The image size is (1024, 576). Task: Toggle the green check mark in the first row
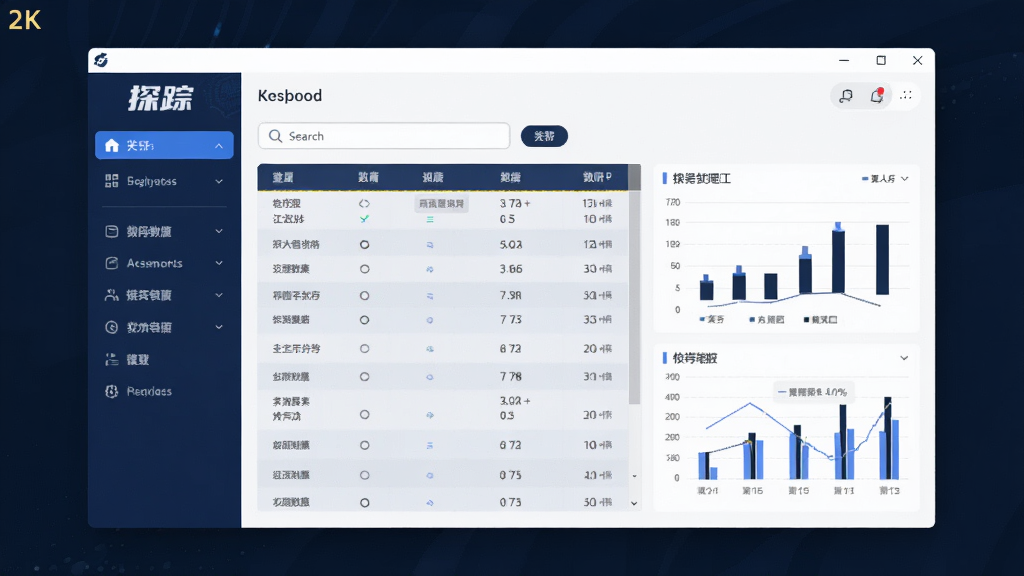point(364,219)
